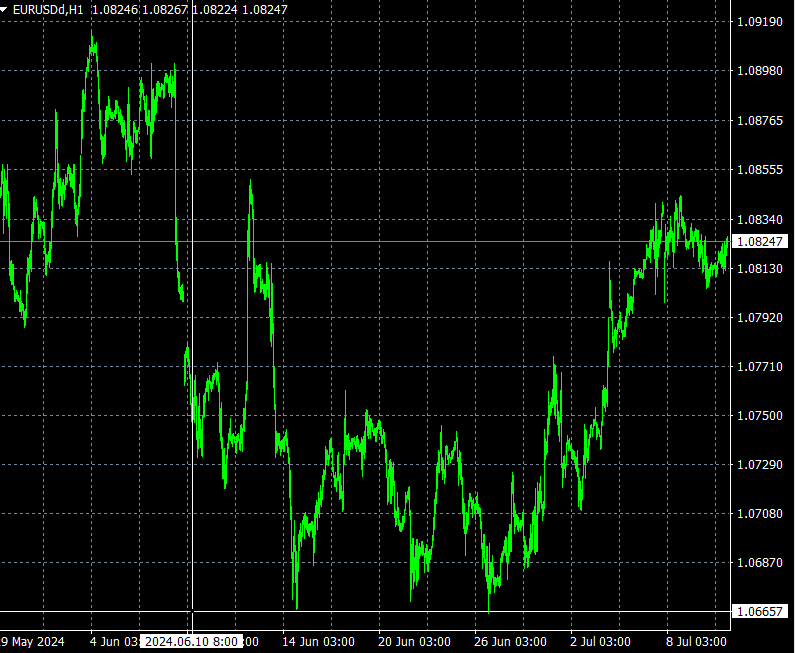Image resolution: width=795 pixels, height=653 pixels.
Task: Click the crosshair date label 2024.06.10 8:00
Action: click(190, 641)
